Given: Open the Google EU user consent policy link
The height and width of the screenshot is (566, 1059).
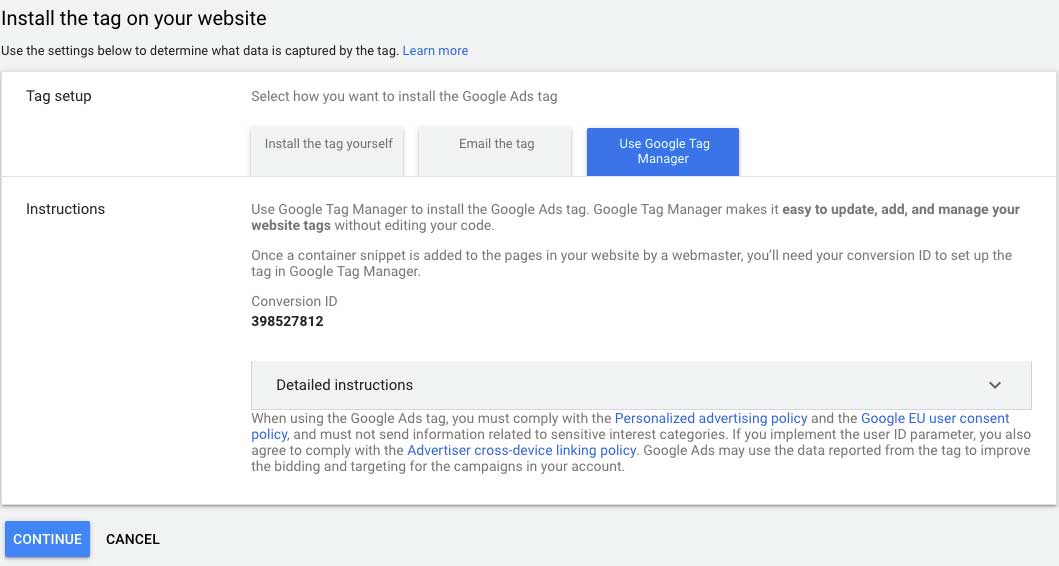Looking at the screenshot, I should coord(935,418).
